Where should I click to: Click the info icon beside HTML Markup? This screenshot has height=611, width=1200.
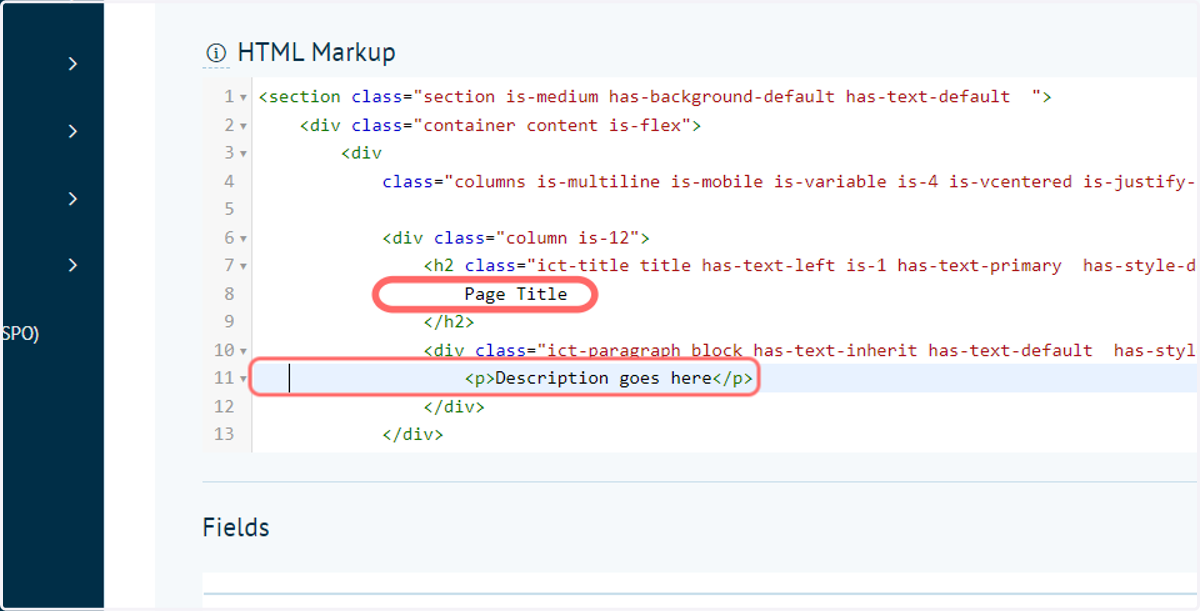[215, 53]
